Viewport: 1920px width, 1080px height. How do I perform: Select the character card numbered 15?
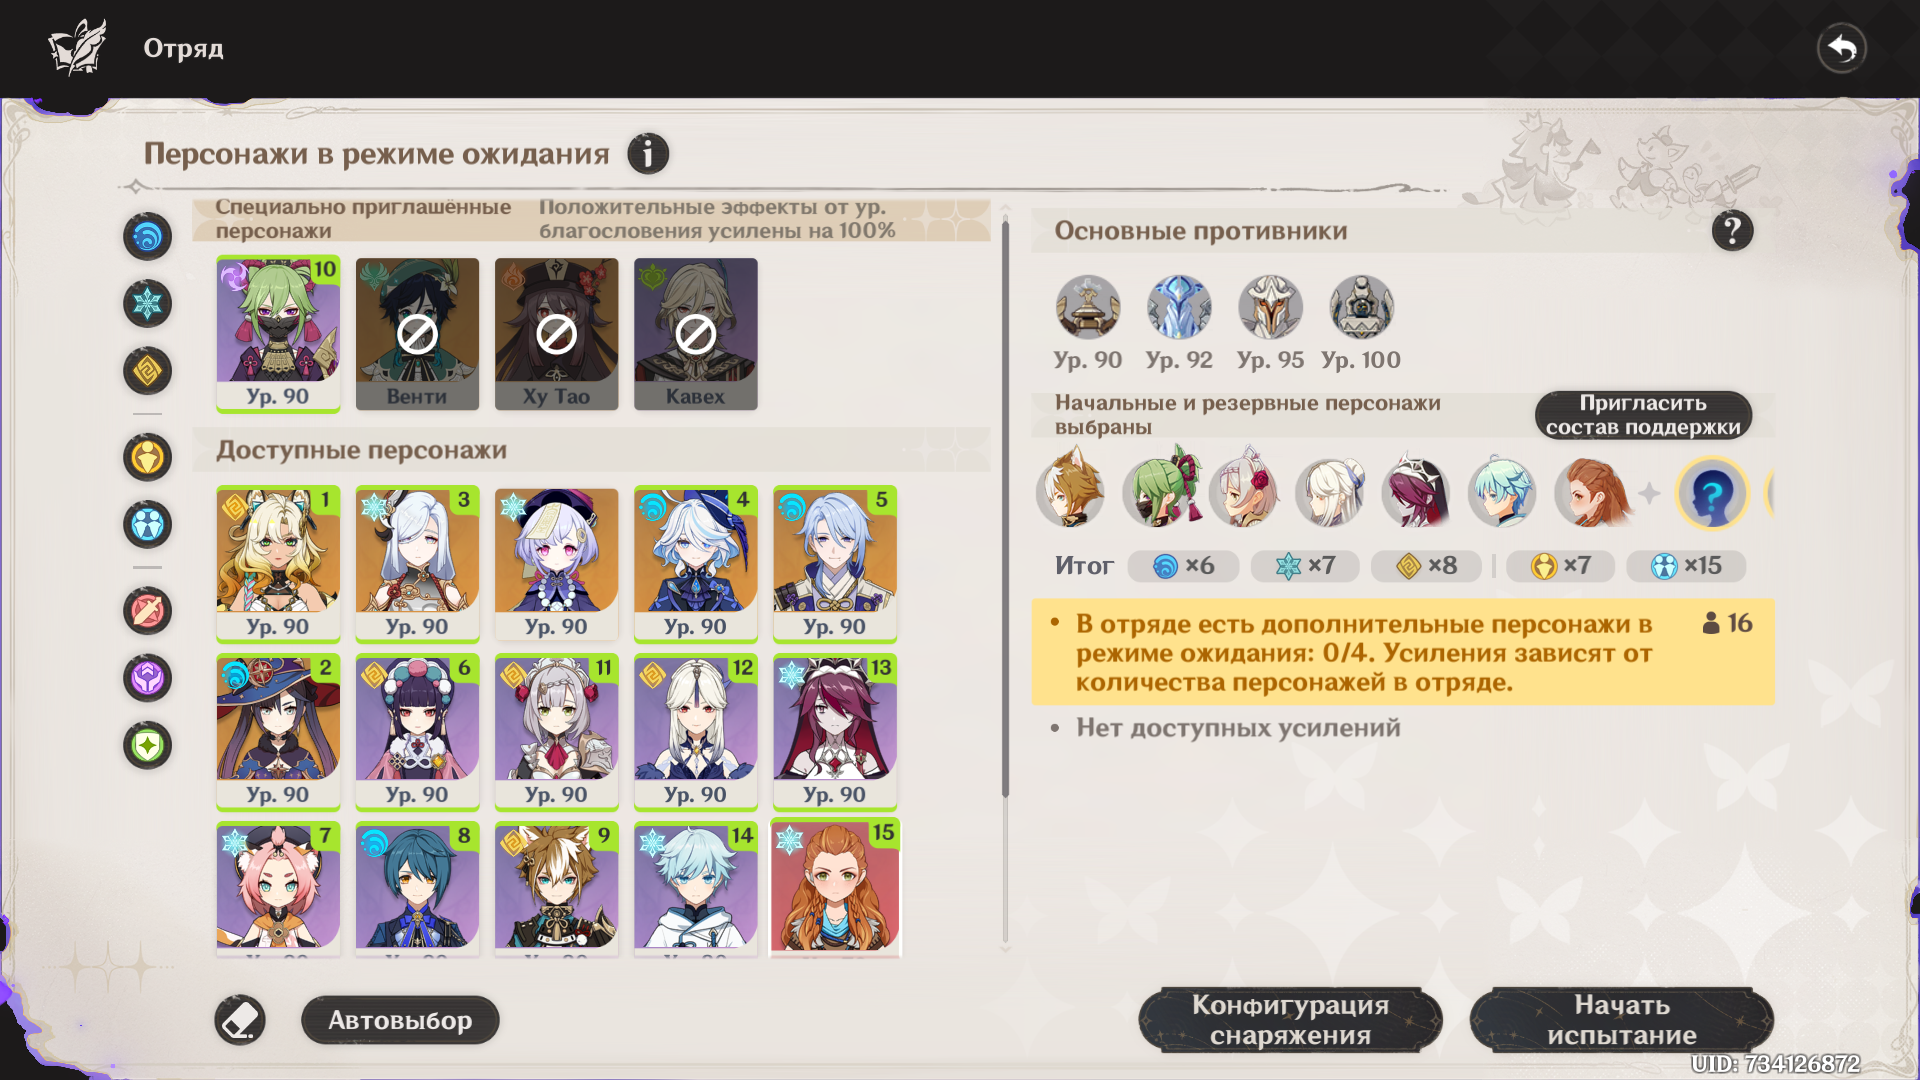tap(835, 888)
